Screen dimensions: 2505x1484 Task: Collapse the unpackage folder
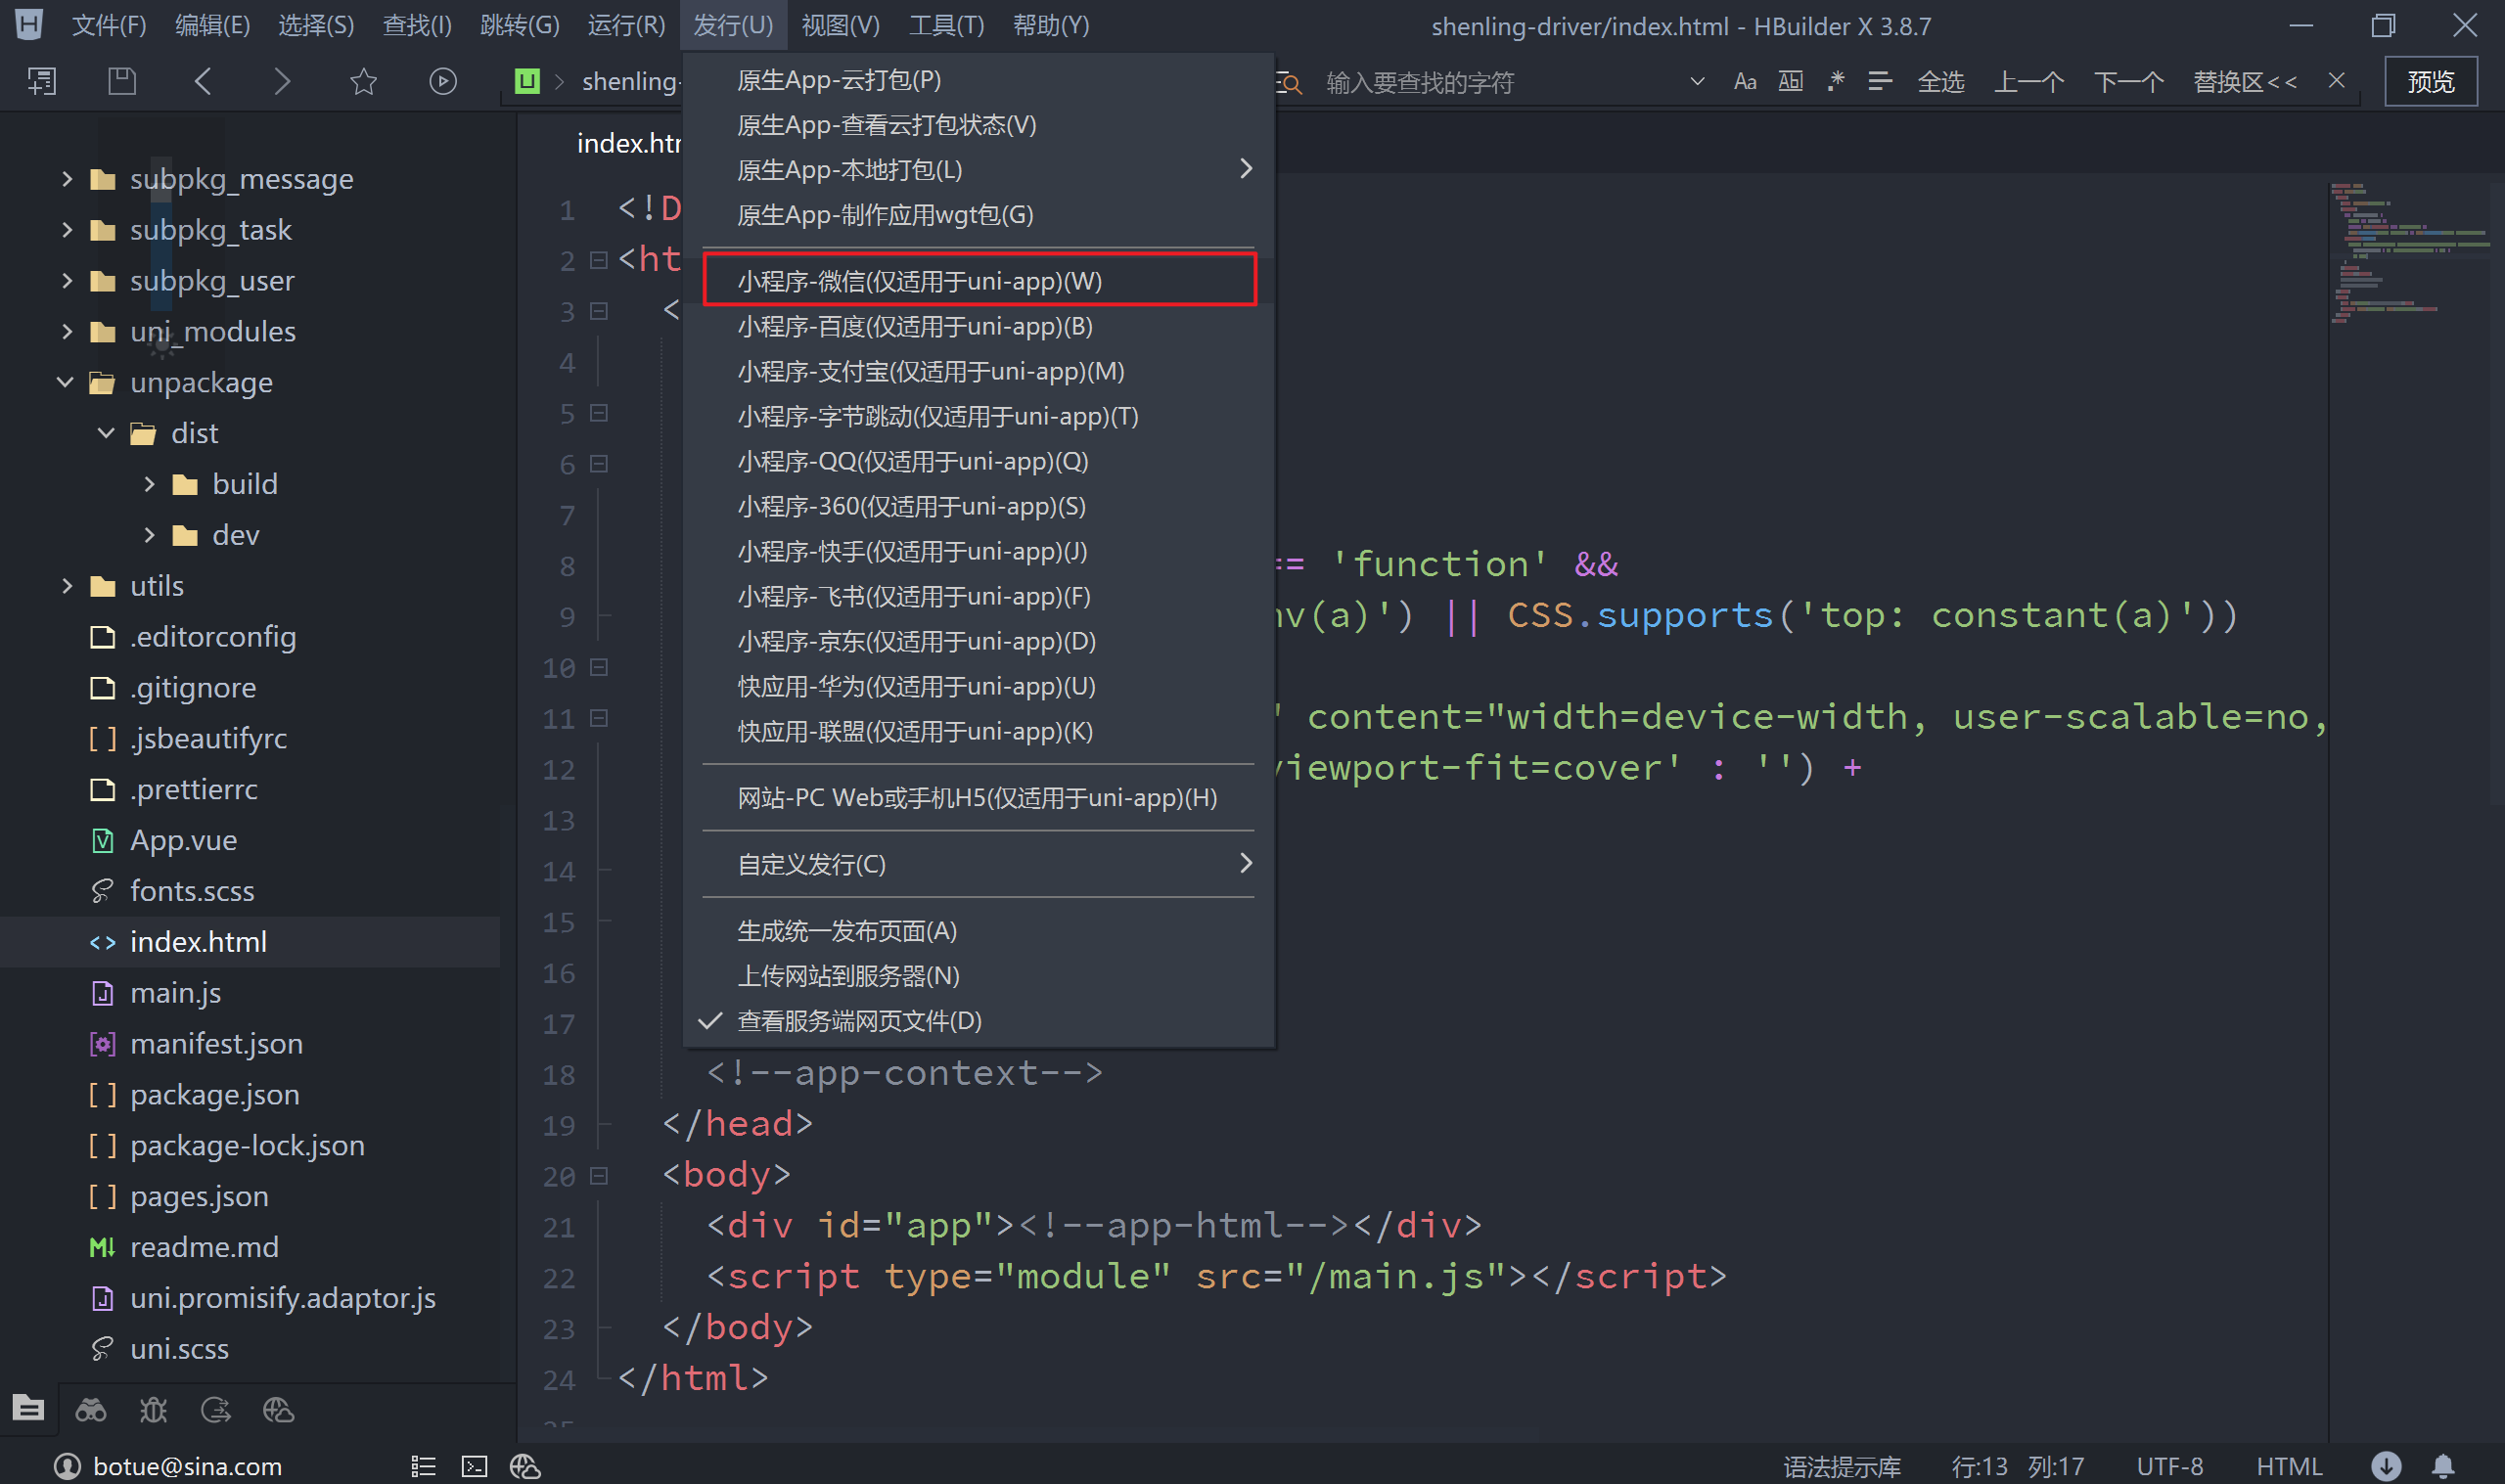tap(66, 382)
